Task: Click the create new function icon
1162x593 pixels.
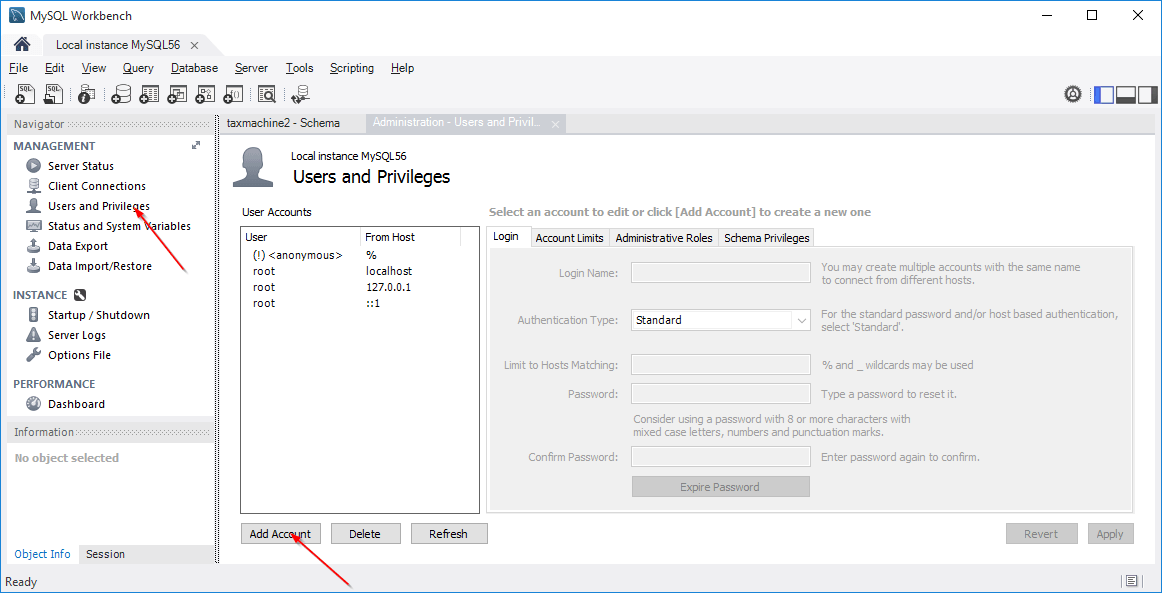Action: tap(233, 94)
